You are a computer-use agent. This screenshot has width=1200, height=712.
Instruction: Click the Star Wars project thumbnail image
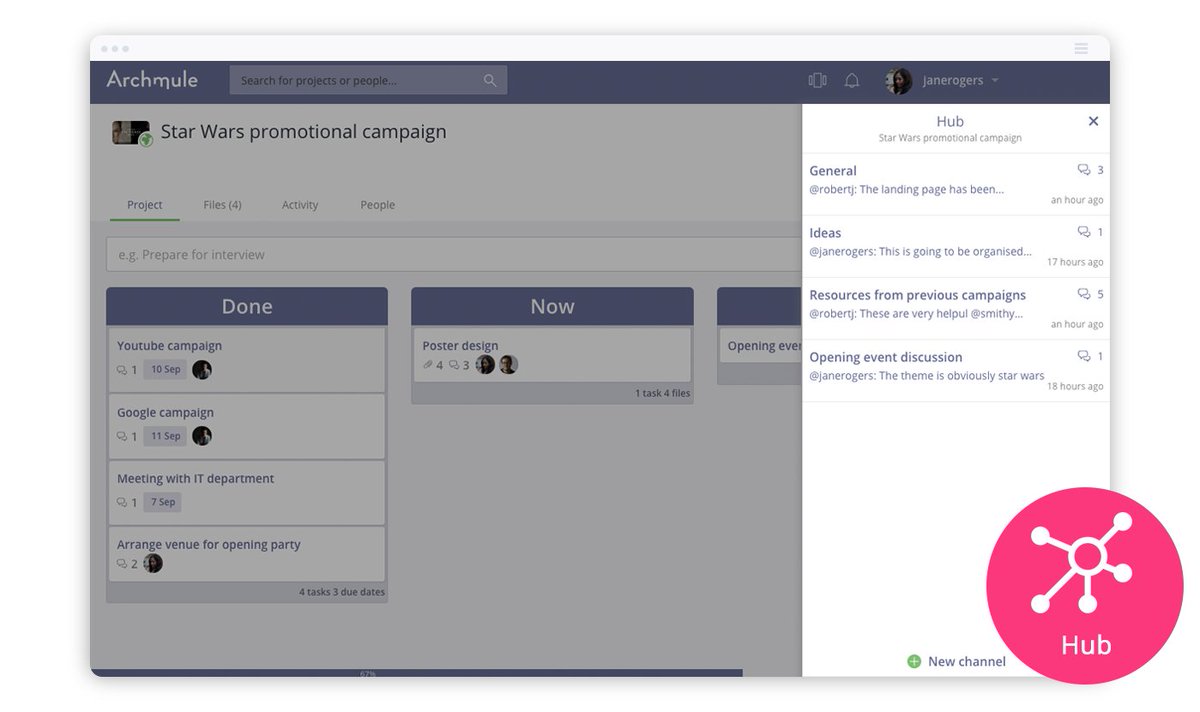pyautogui.click(x=132, y=133)
